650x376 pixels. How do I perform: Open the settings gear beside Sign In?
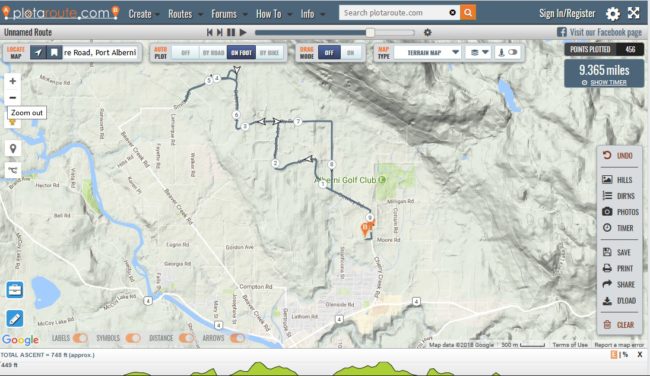[613, 14]
